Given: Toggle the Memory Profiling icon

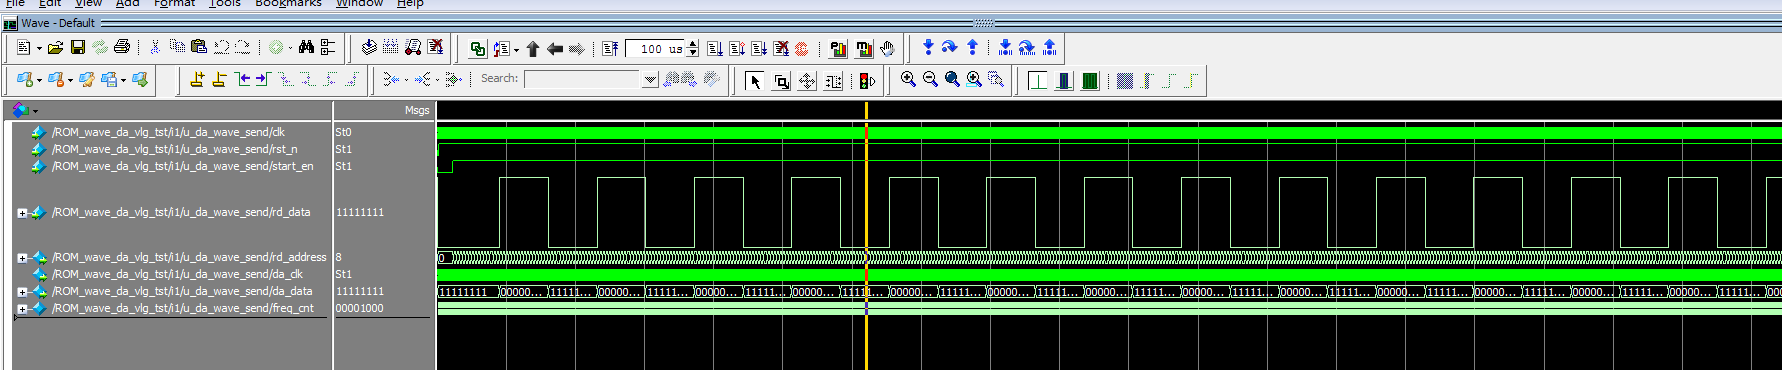Looking at the screenshot, I should [x=863, y=48].
